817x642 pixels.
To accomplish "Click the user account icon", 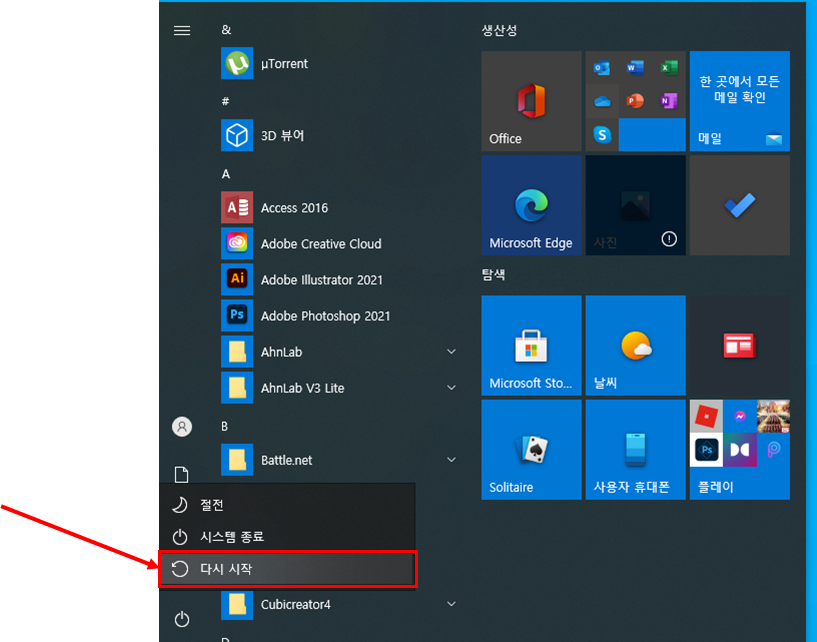I will pyautogui.click(x=182, y=427).
